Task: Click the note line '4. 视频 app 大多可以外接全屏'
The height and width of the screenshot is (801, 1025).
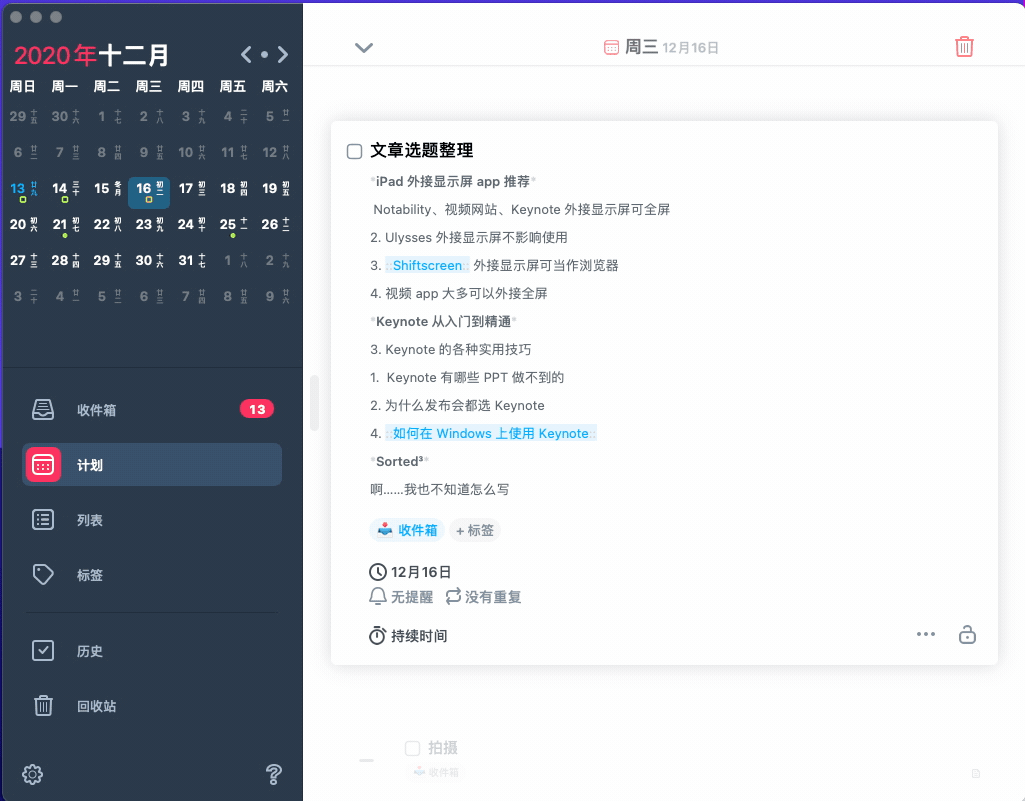Action: tap(458, 294)
